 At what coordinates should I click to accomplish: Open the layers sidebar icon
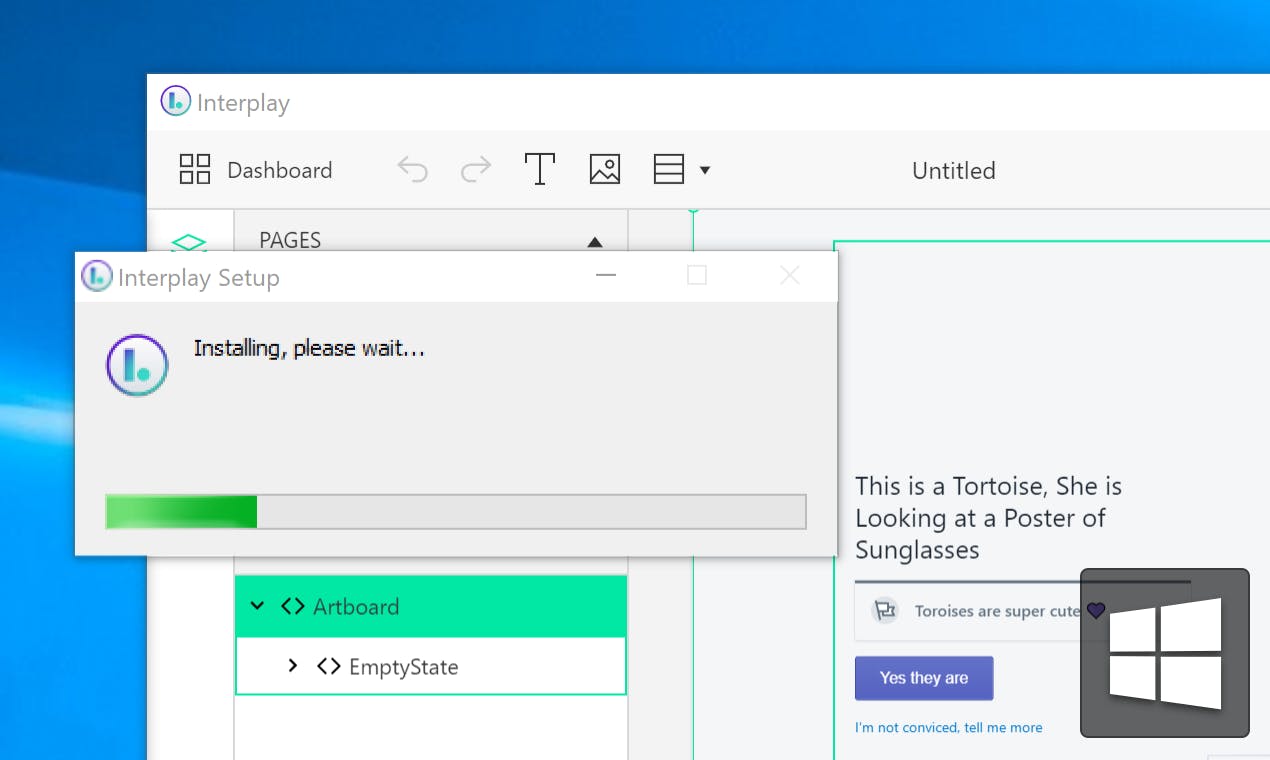tap(189, 242)
